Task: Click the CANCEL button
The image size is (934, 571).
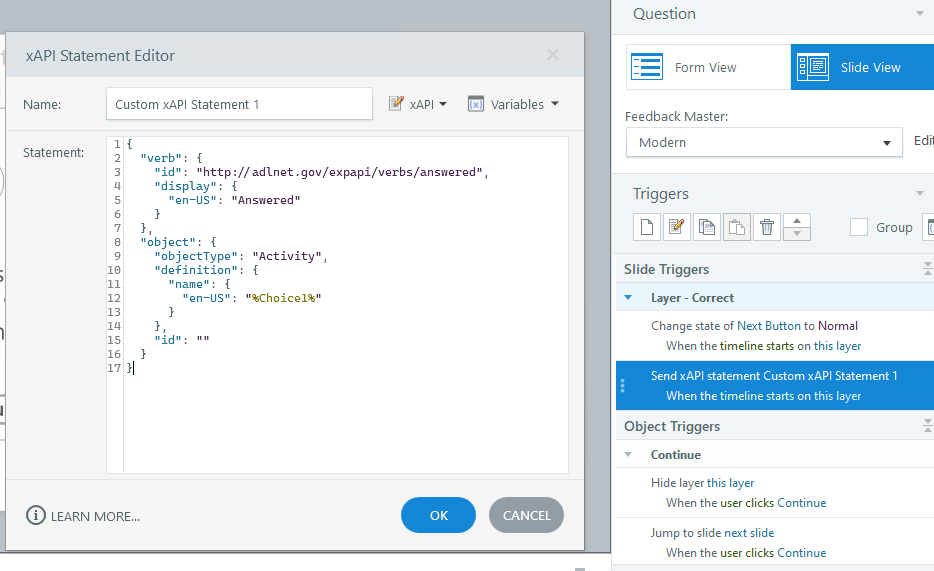Action: click(527, 515)
